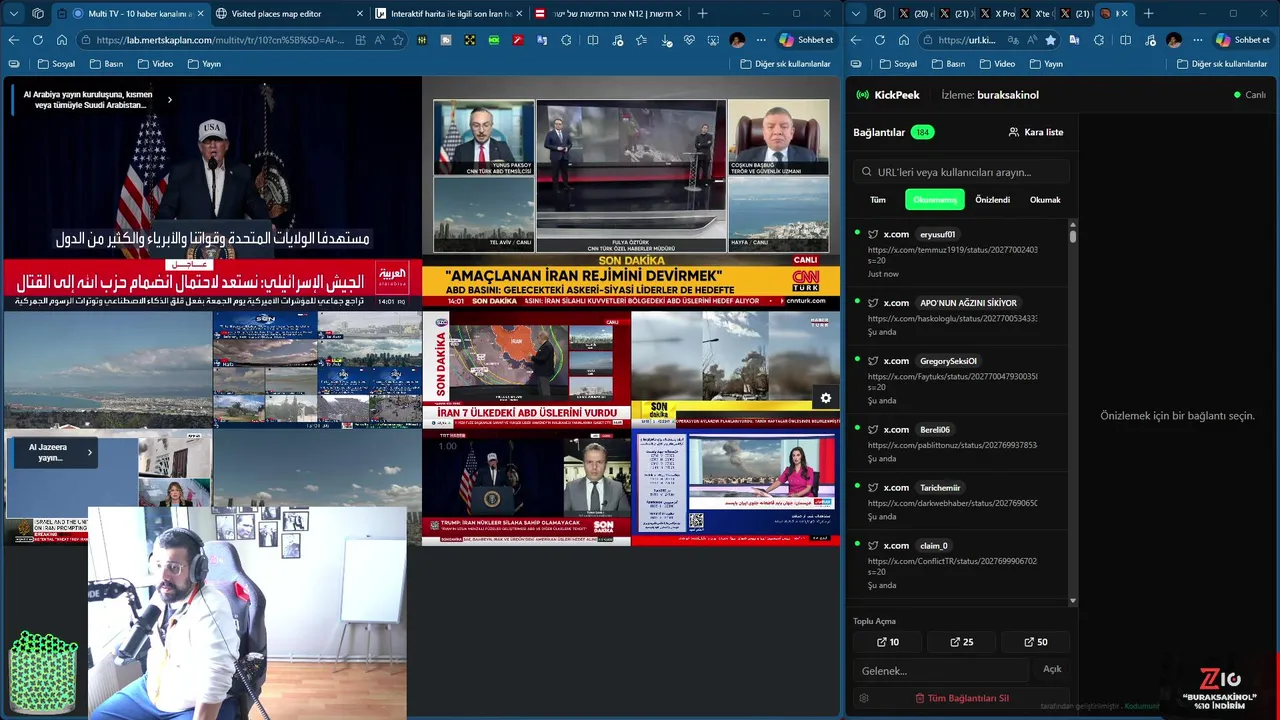The image size is (1280, 720).
Task: Reload the Multi TV page in the left browser
Action: click(38, 40)
